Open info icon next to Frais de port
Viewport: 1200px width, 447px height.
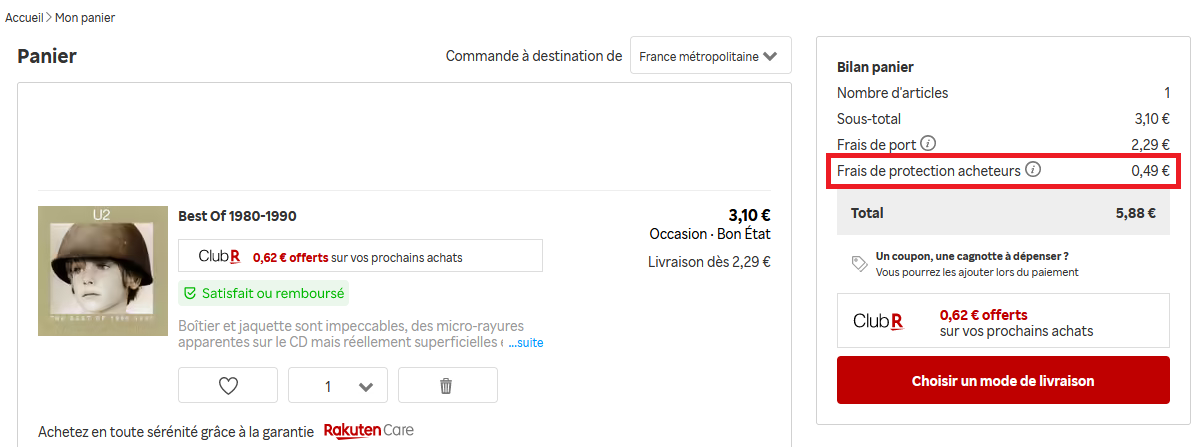tap(929, 143)
